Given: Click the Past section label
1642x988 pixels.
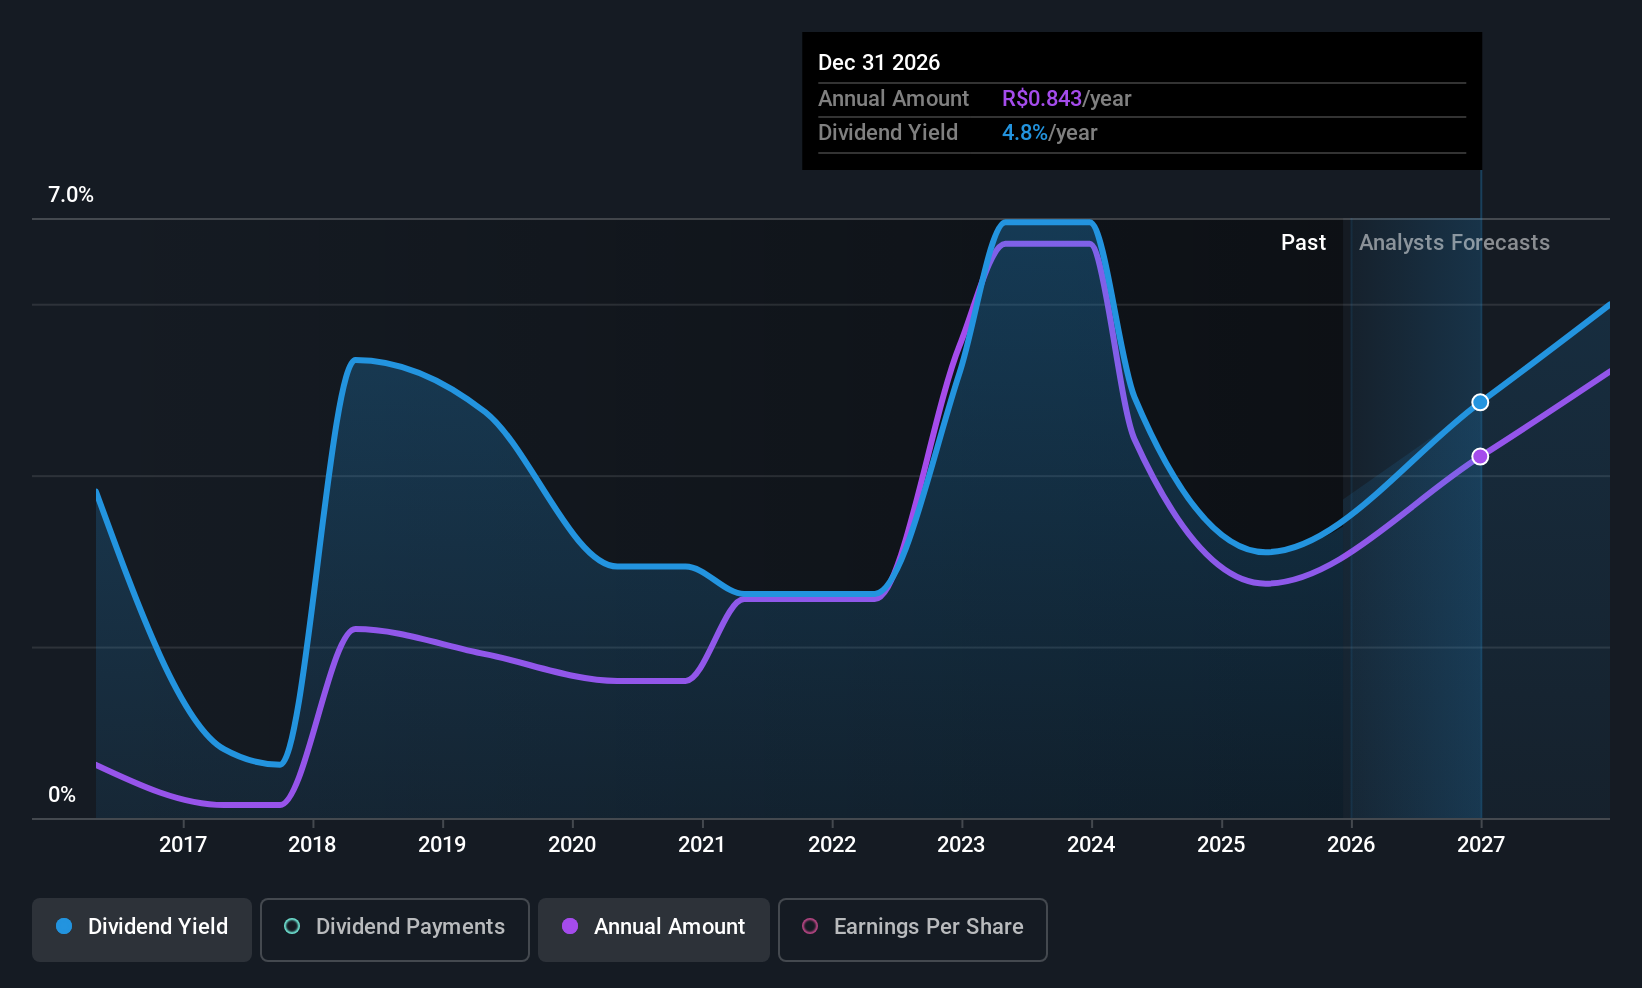Looking at the screenshot, I should tap(1303, 243).
